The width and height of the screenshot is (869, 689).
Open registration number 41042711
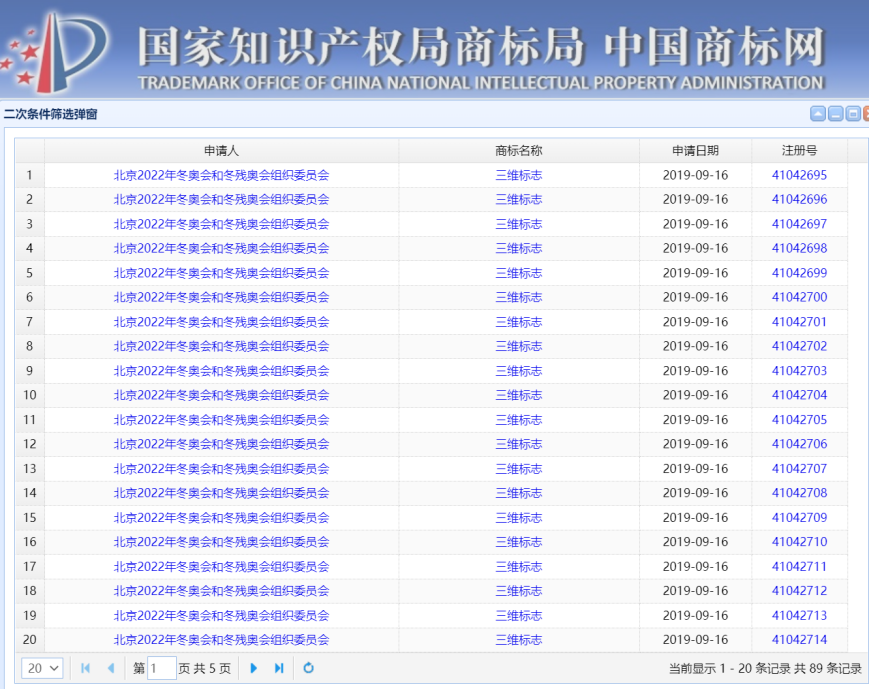point(799,566)
